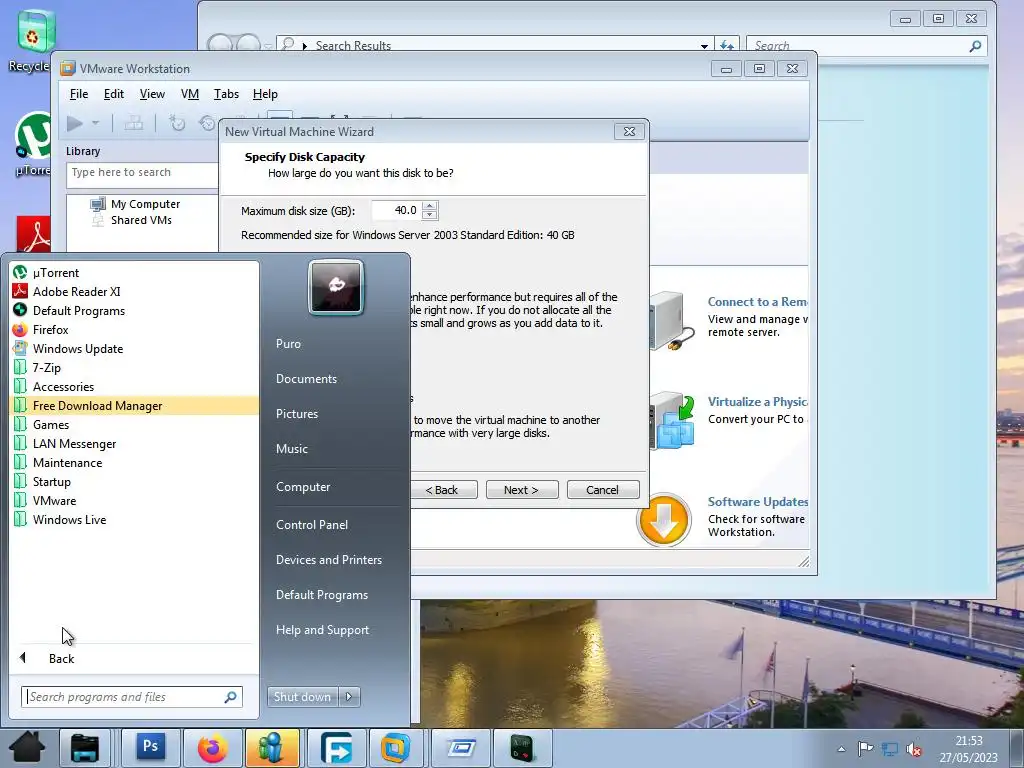The width and height of the screenshot is (1024, 768).
Task: Cancel the New Virtual Machine Wizard
Action: 603,490
